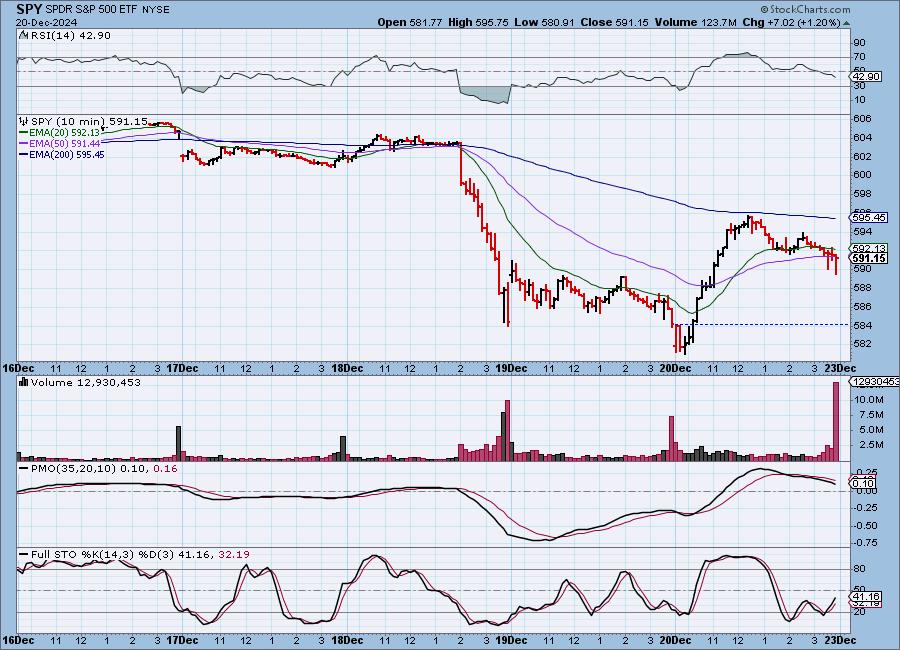Click the 19Dec label on the bottom time axis

tap(511, 640)
